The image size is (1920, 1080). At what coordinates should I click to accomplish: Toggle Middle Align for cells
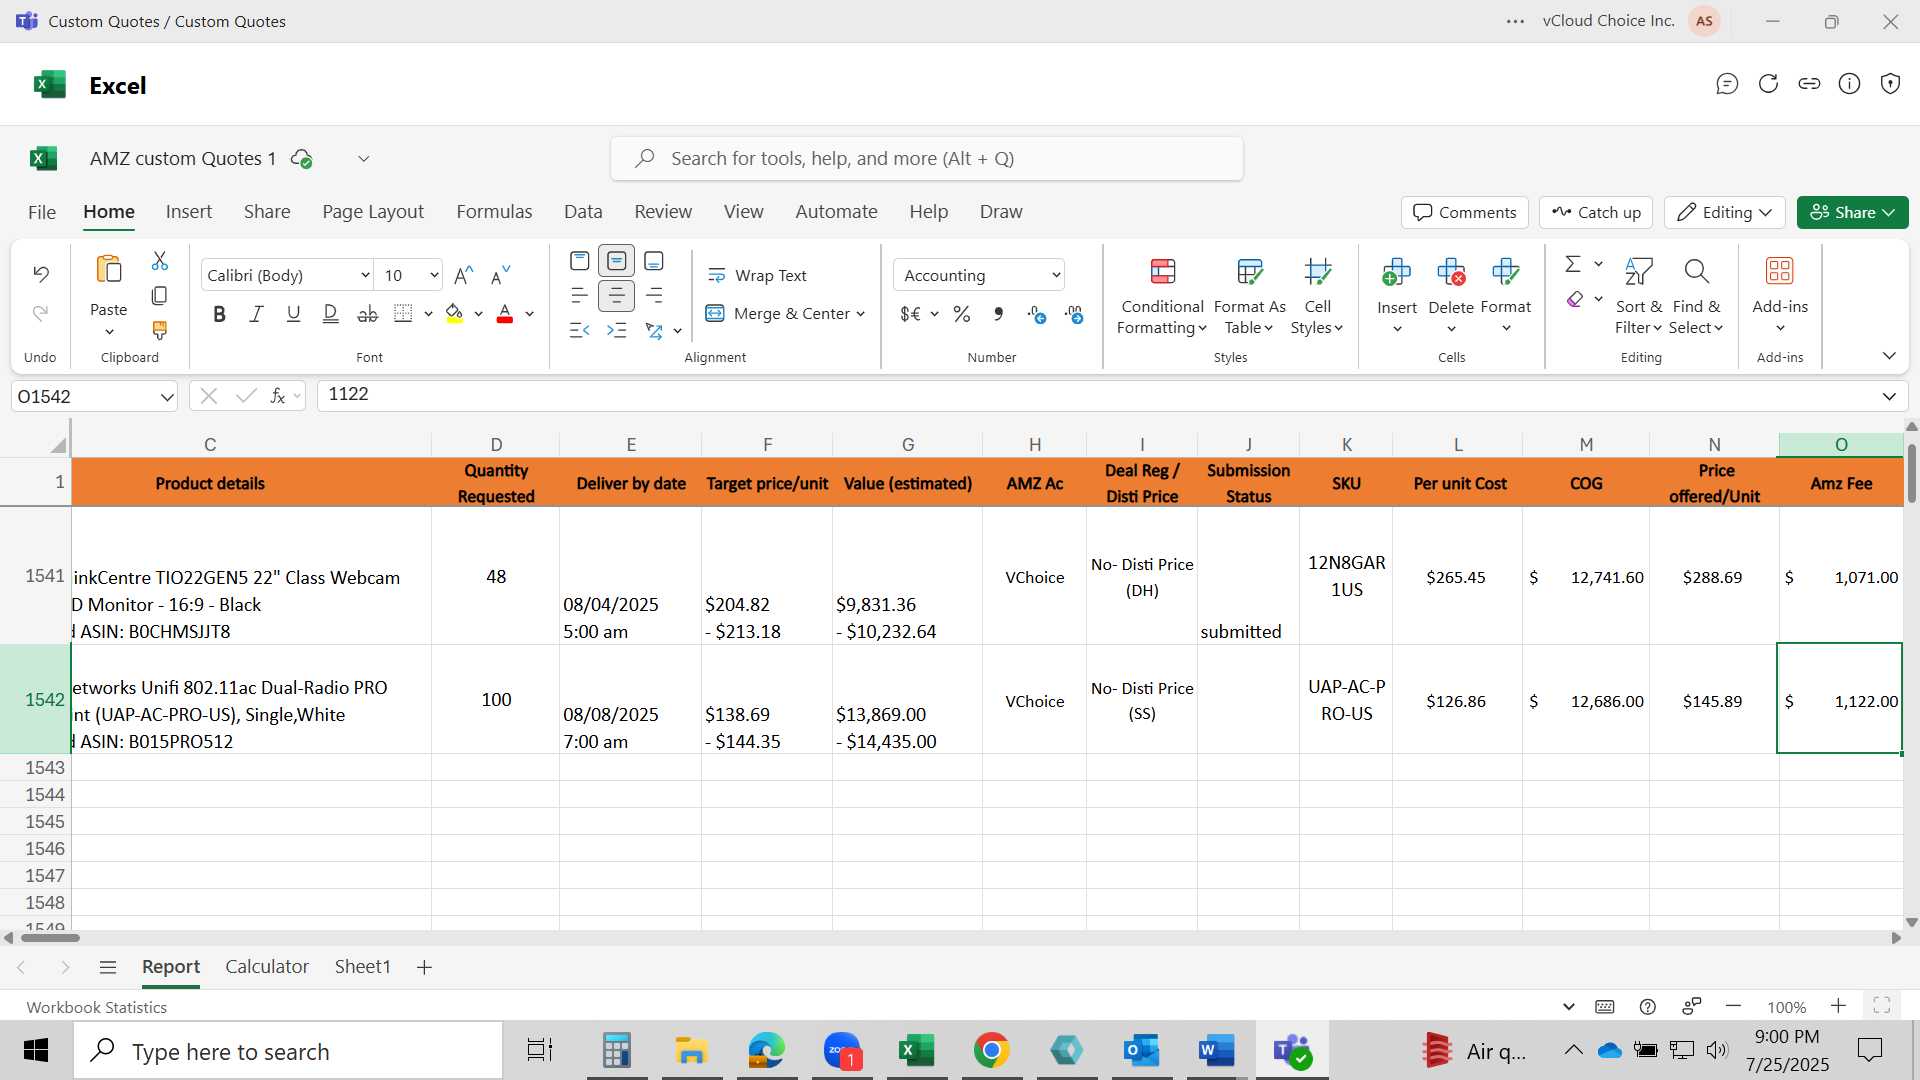[x=617, y=261]
